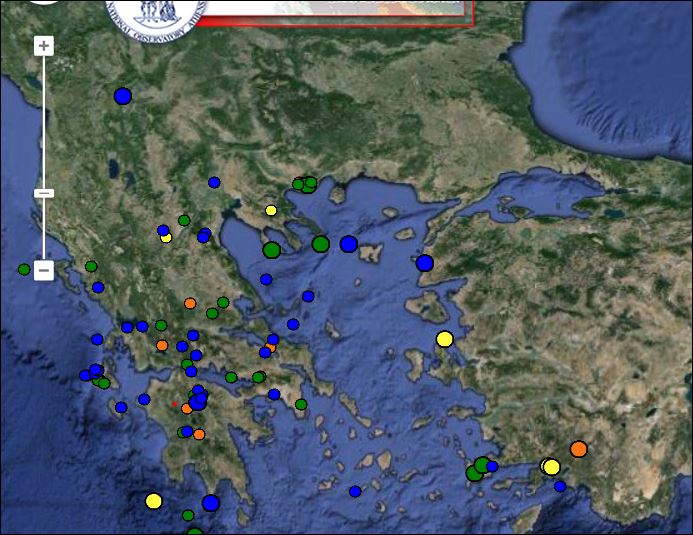Select the green marker east of Attica
Viewport: 693px width, 535px height.
[301, 404]
